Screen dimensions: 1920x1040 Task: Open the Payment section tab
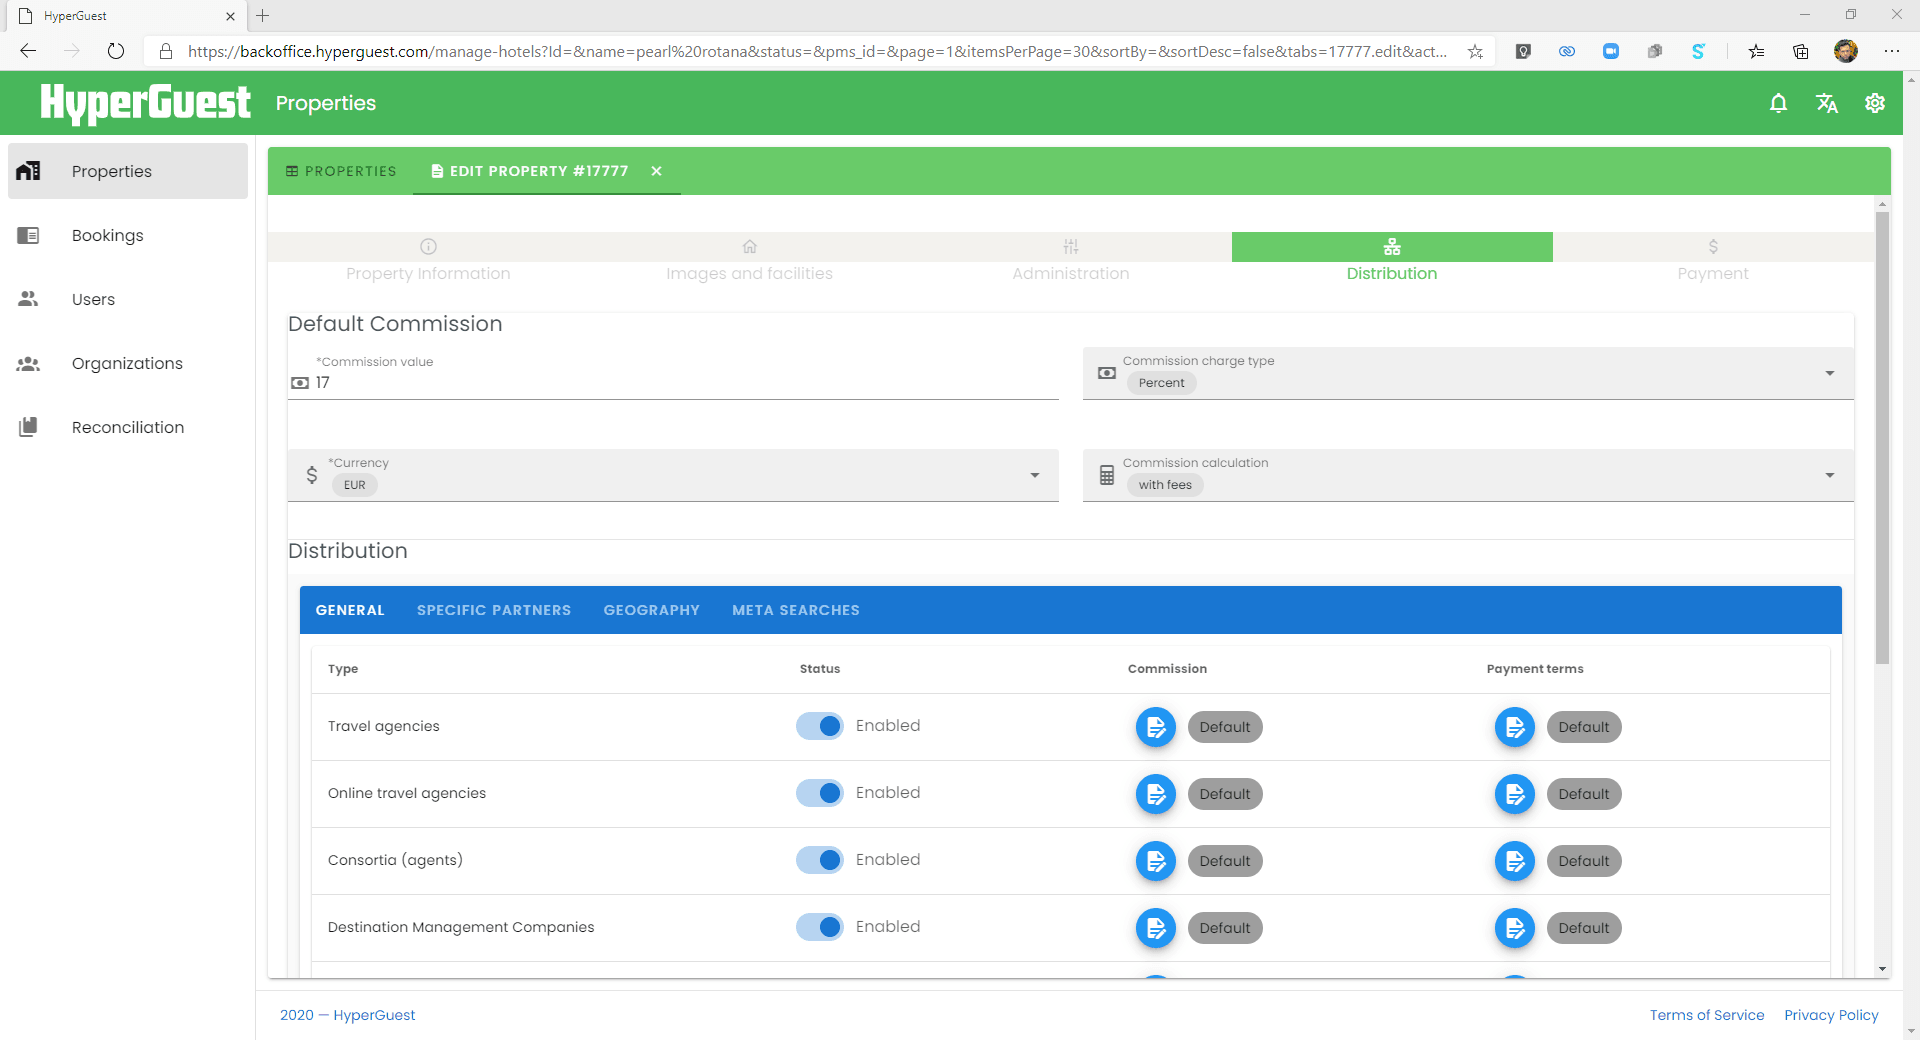click(1712, 259)
